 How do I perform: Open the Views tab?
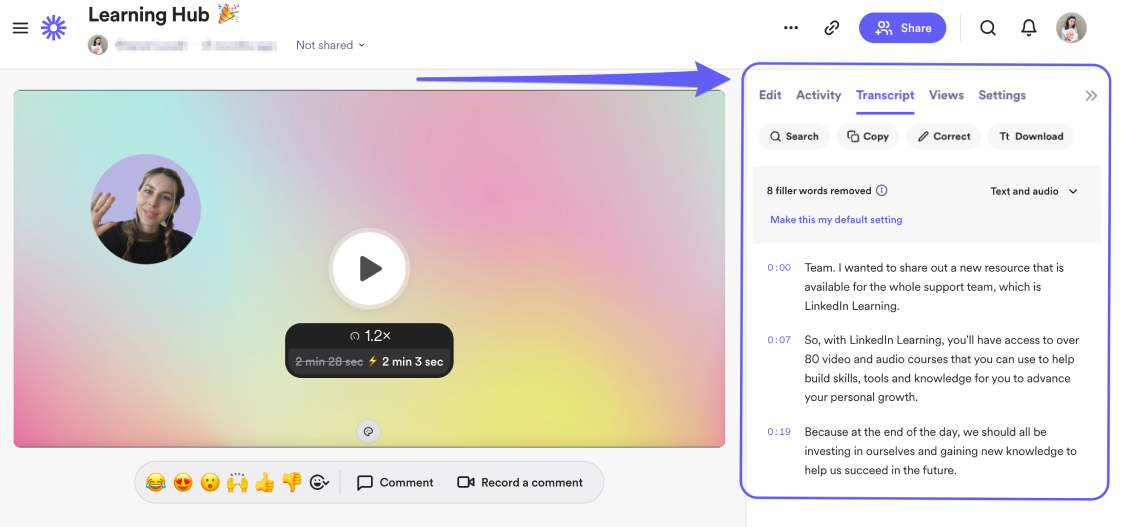tap(946, 95)
